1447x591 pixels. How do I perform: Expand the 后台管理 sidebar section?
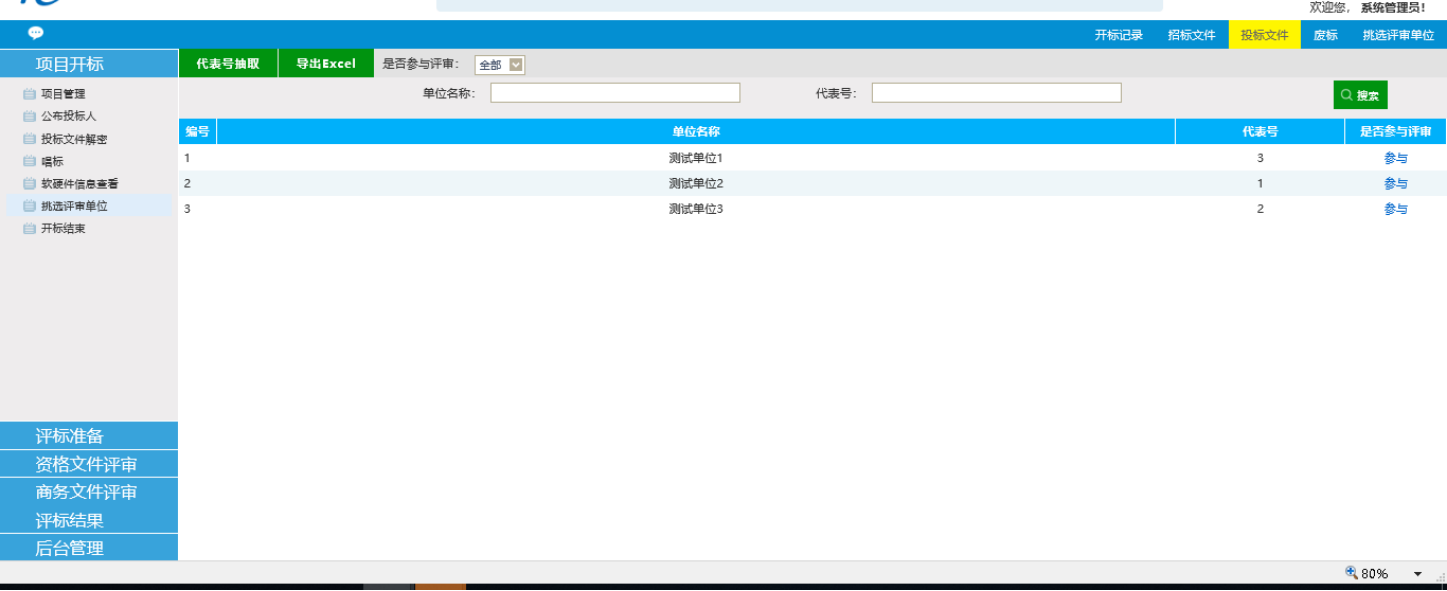tap(89, 548)
